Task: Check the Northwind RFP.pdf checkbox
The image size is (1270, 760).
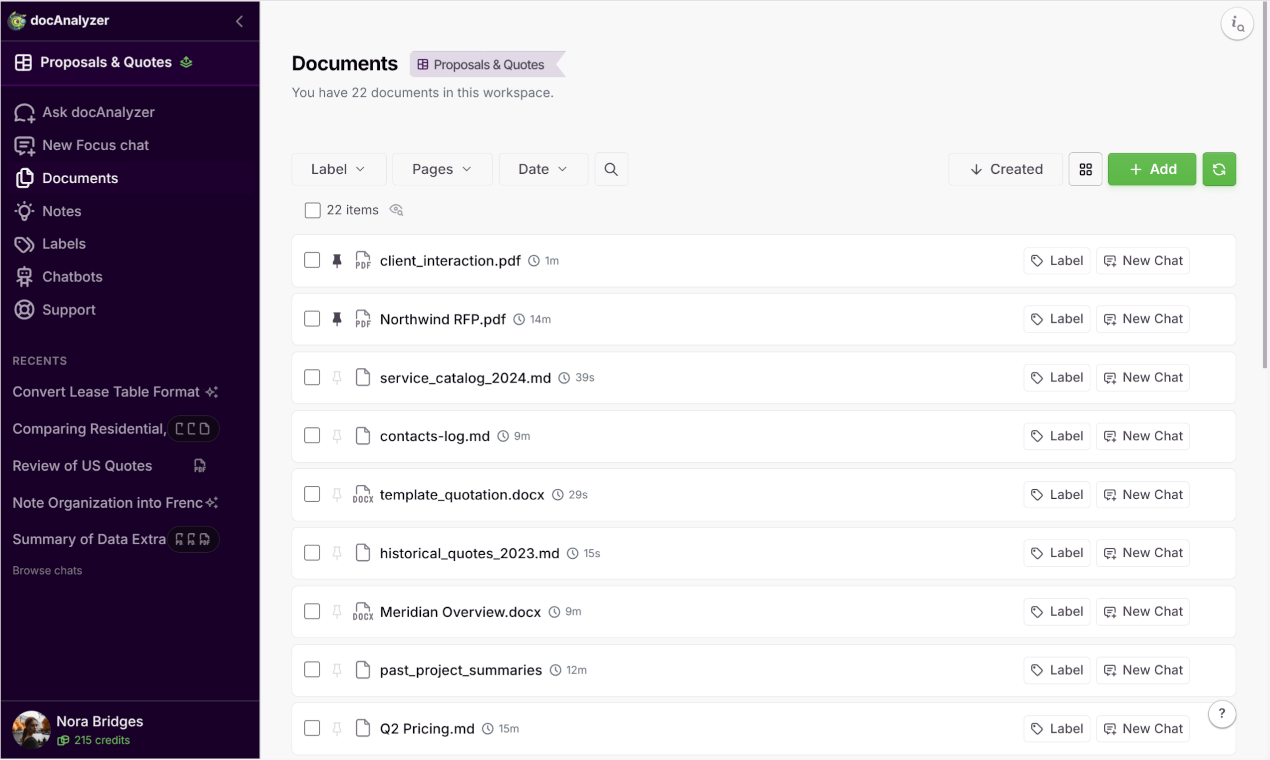Action: 312,319
